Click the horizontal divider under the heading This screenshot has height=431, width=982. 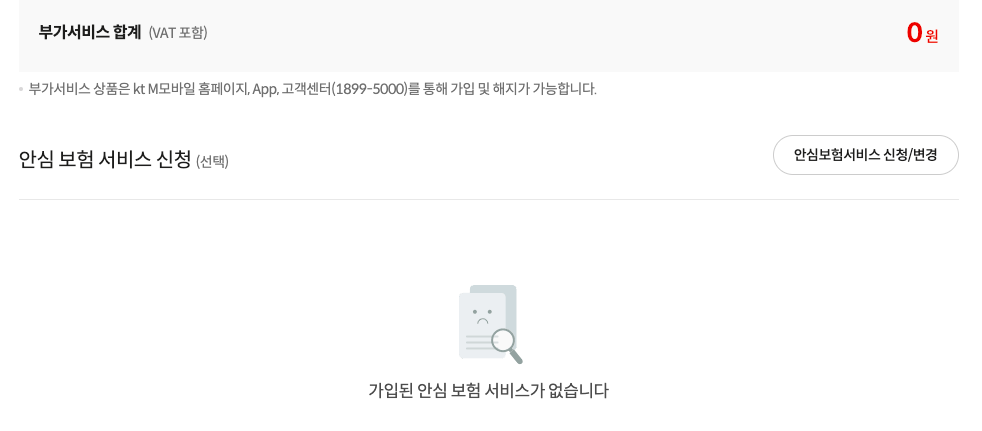pos(488,200)
